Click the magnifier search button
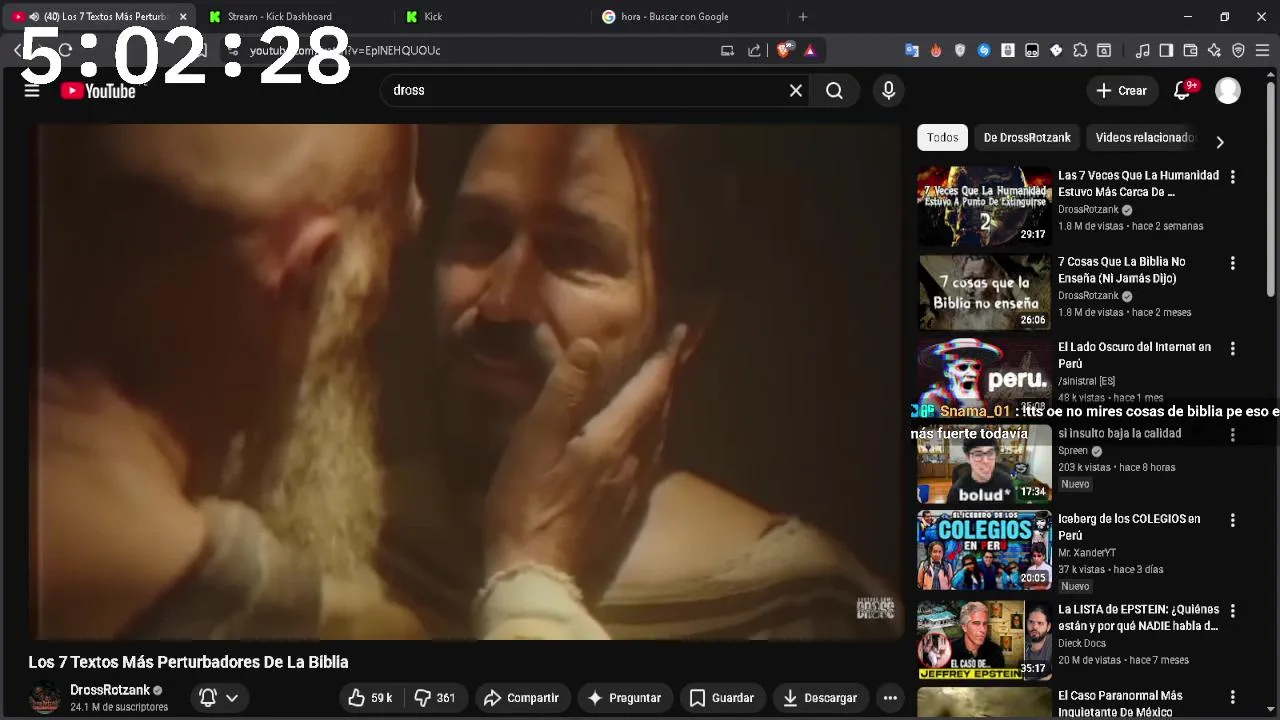Image resolution: width=1280 pixels, height=720 pixels. [834, 91]
